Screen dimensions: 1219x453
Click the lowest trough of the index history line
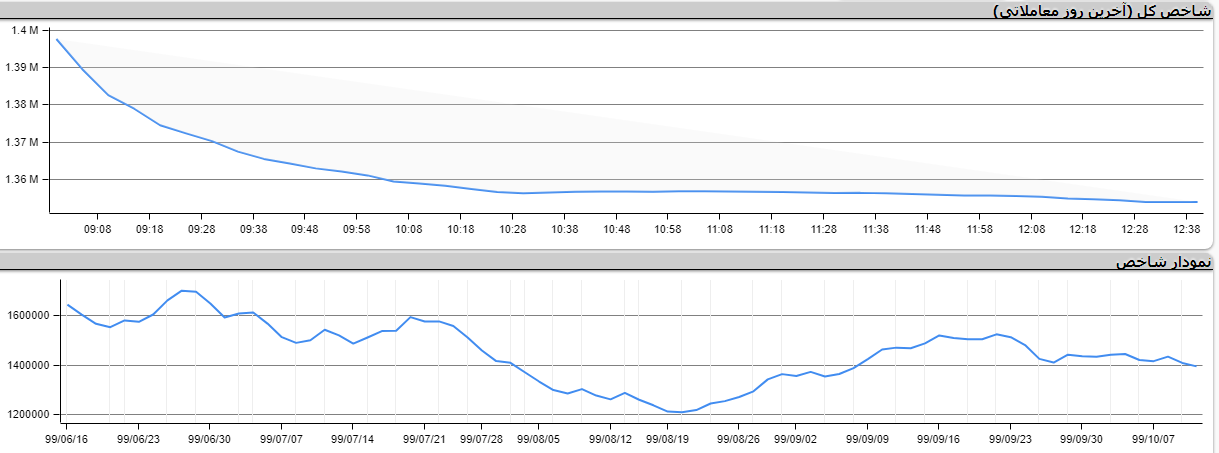680,412
